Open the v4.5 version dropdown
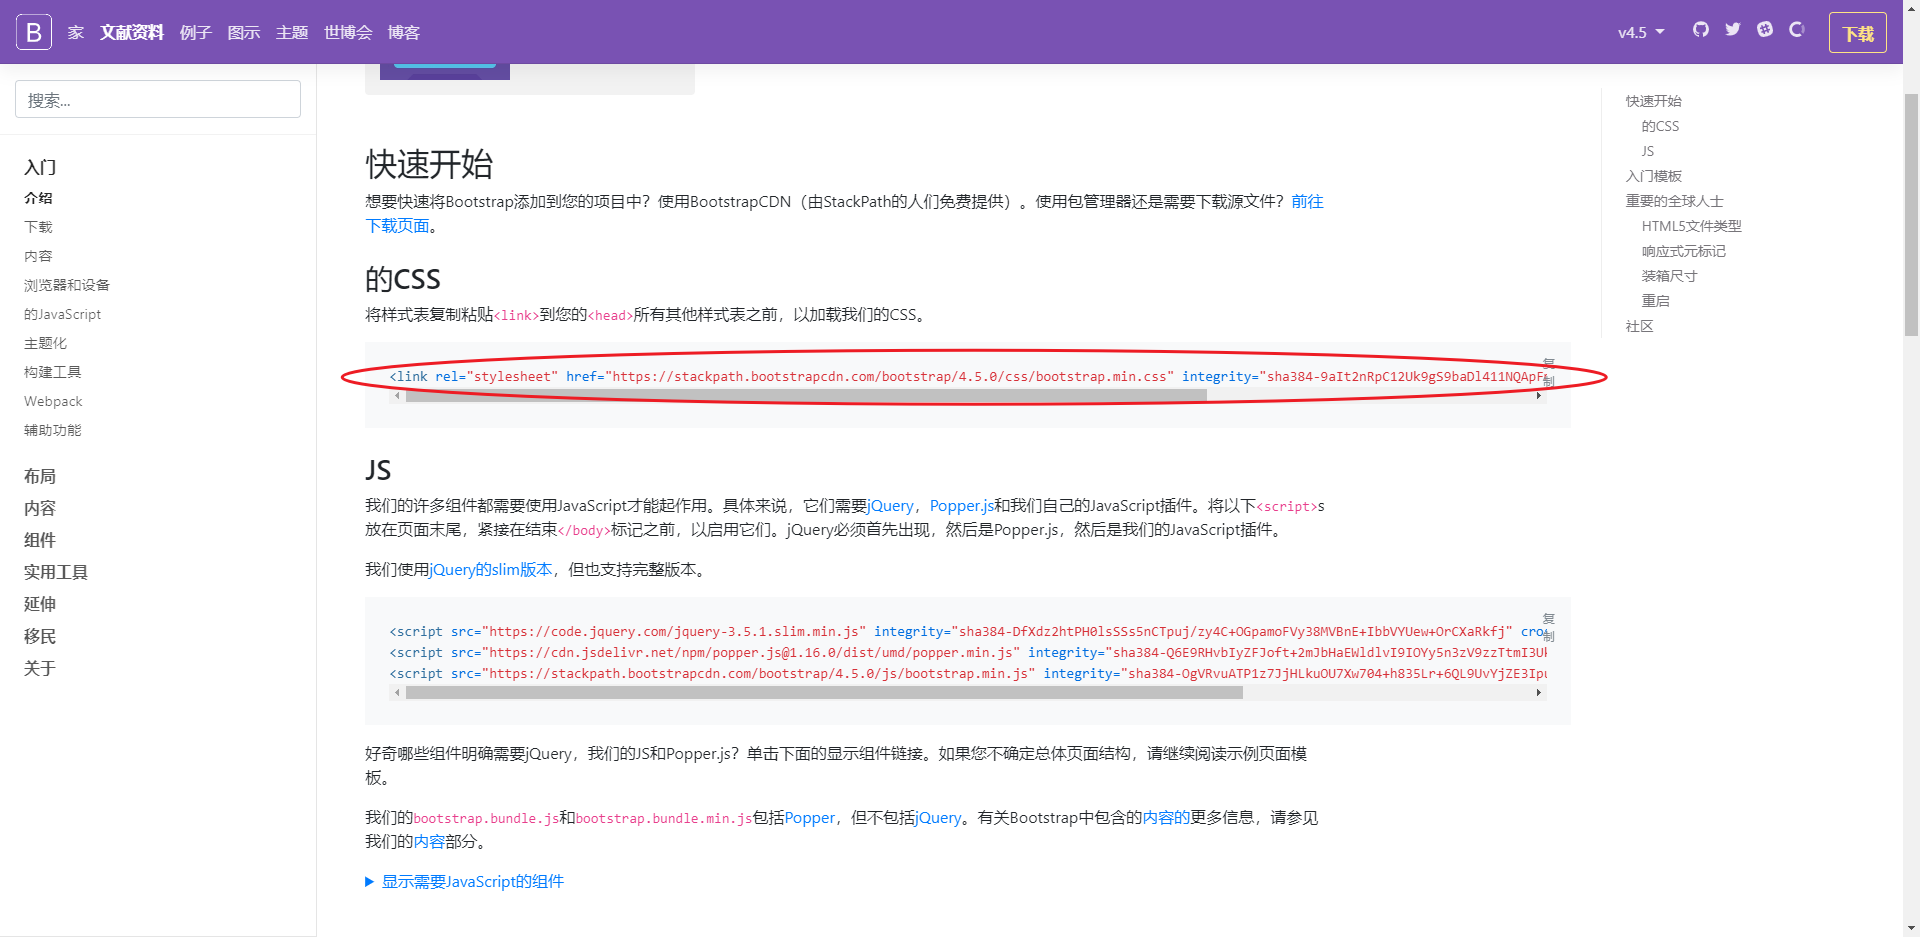Image resolution: width=1920 pixels, height=937 pixels. pos(1639,32)
